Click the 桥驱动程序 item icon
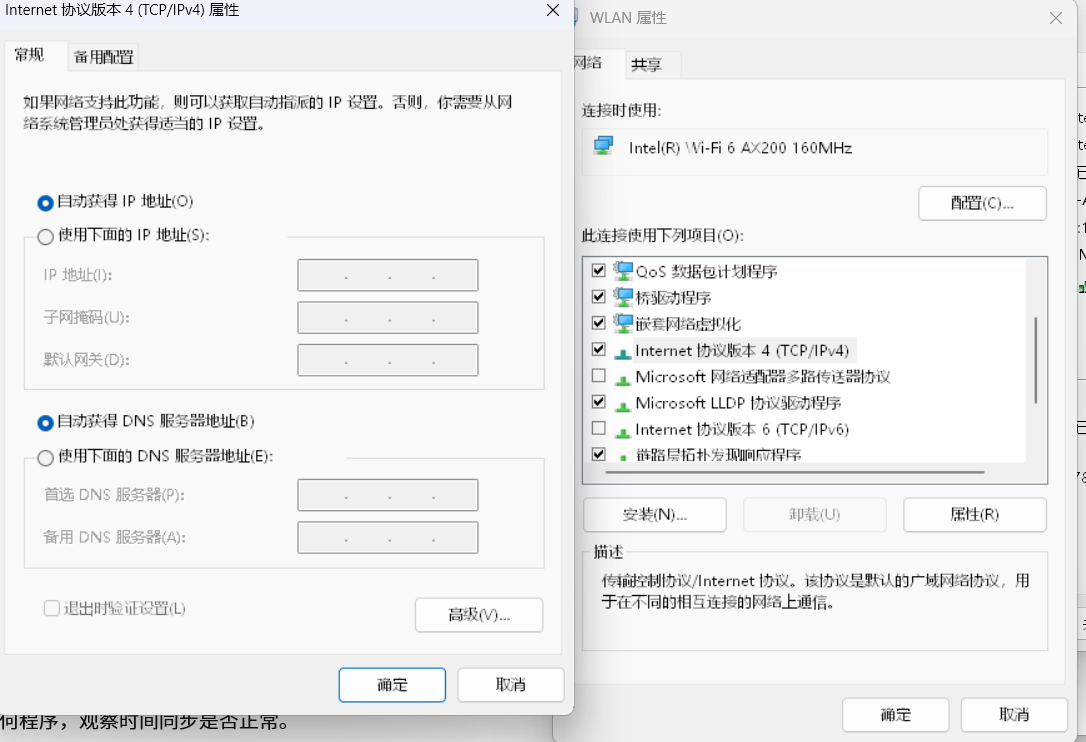The width and height of the screenshot is (1086, 742). [x=623, y=297]
